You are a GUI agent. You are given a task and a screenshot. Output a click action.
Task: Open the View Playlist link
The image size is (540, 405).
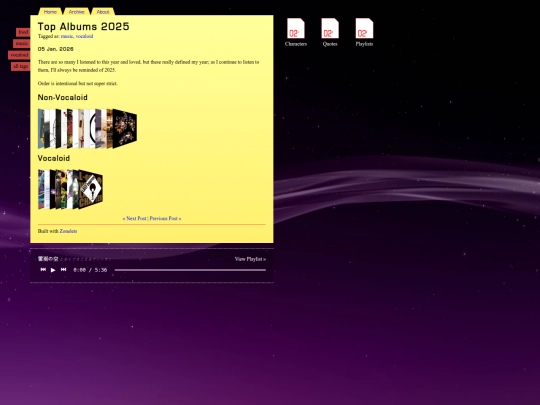point(250,259)
